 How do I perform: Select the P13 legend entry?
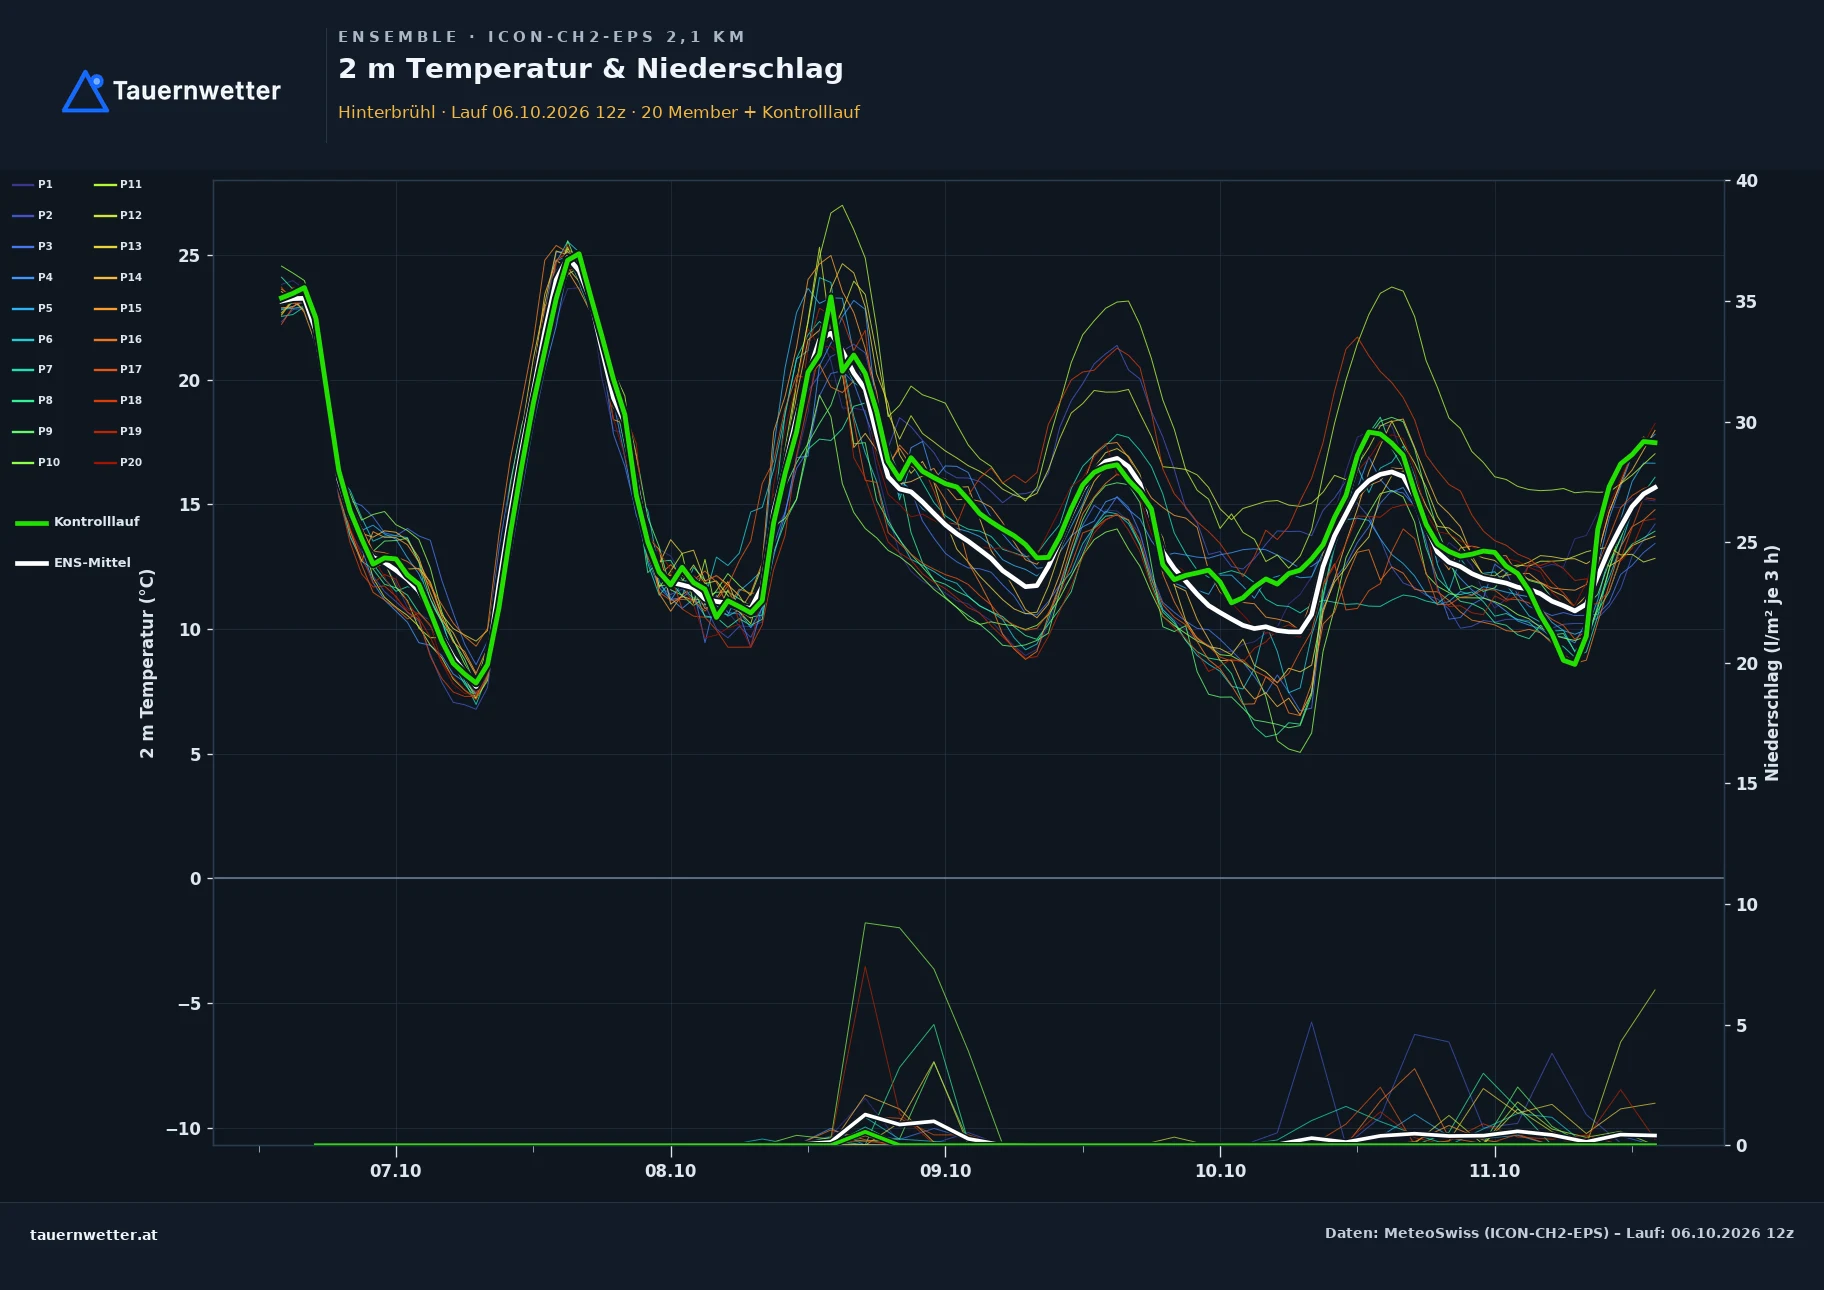click(118, 246)
